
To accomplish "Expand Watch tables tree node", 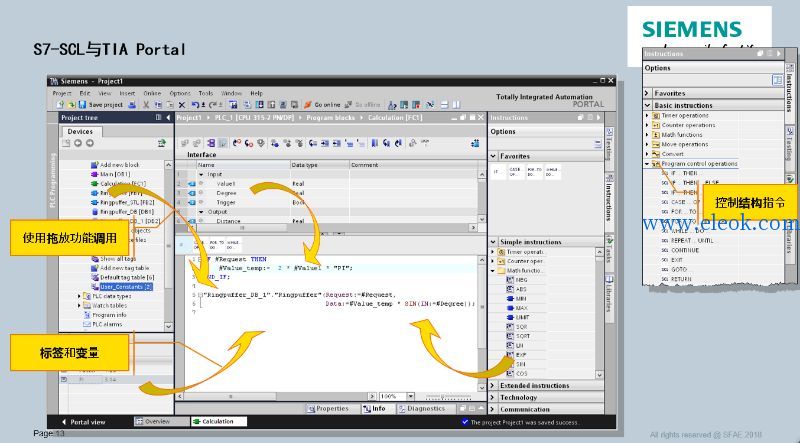I will (79, 306).
